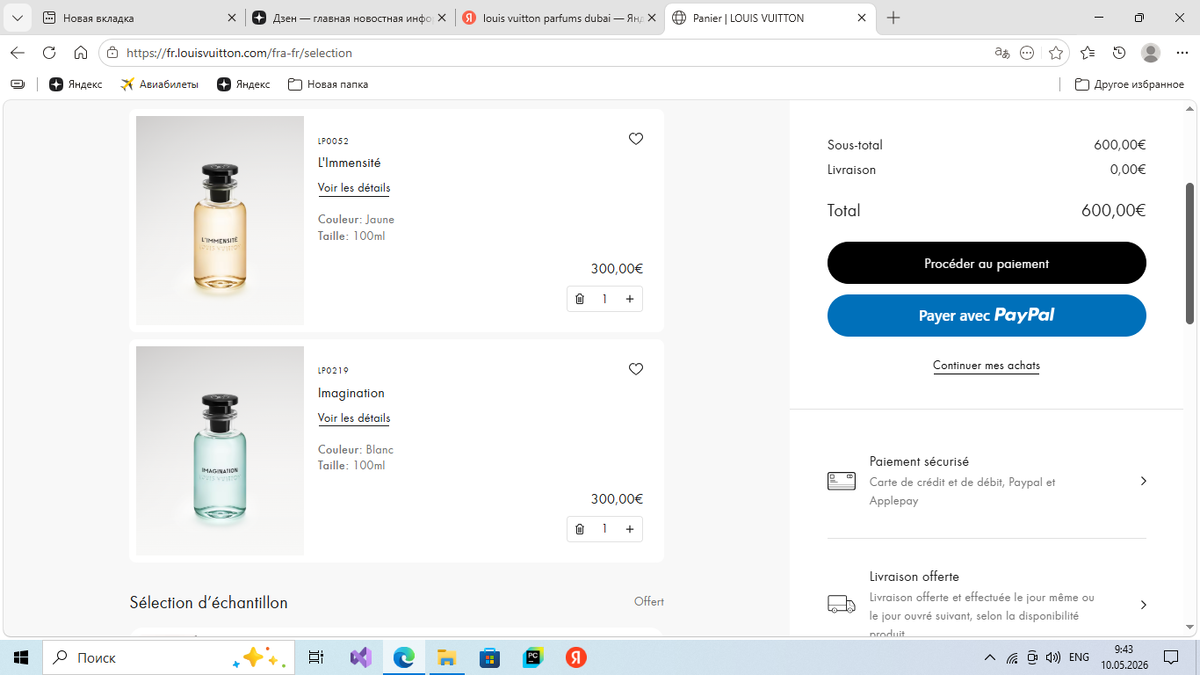
Task: Open volume control in tray
Action: click(1052, 657)
